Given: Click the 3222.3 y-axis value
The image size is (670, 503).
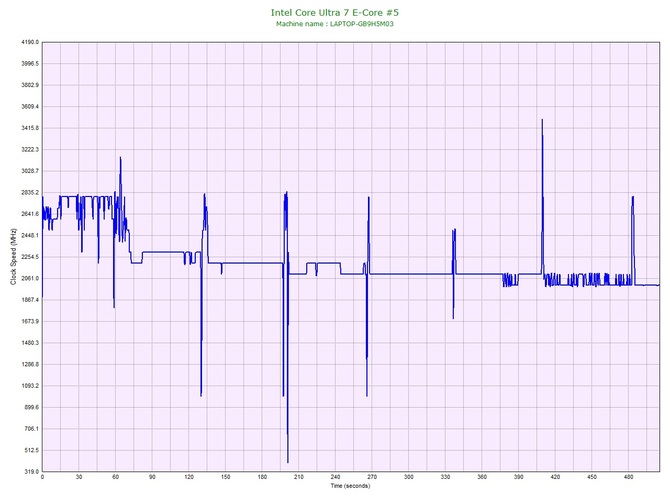Looking at the screenshot, I should (30, 150).
